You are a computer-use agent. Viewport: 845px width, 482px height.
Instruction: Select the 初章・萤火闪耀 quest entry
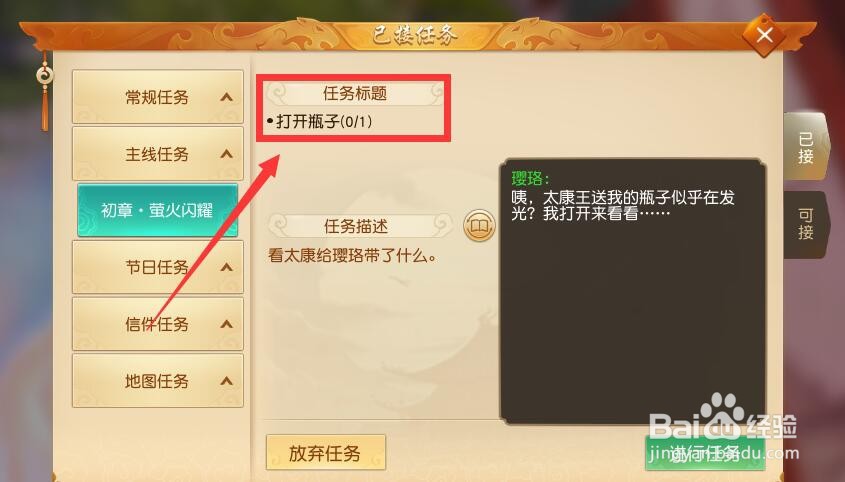point(157,210)
